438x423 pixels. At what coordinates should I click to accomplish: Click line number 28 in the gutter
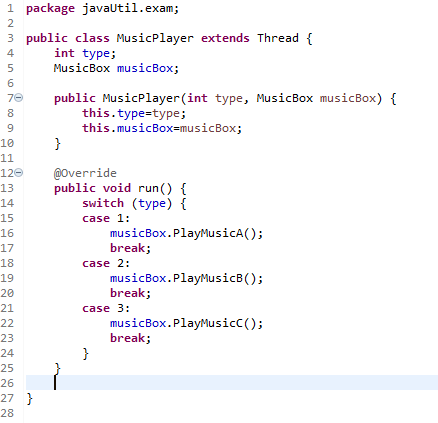(x=7, y=413)
